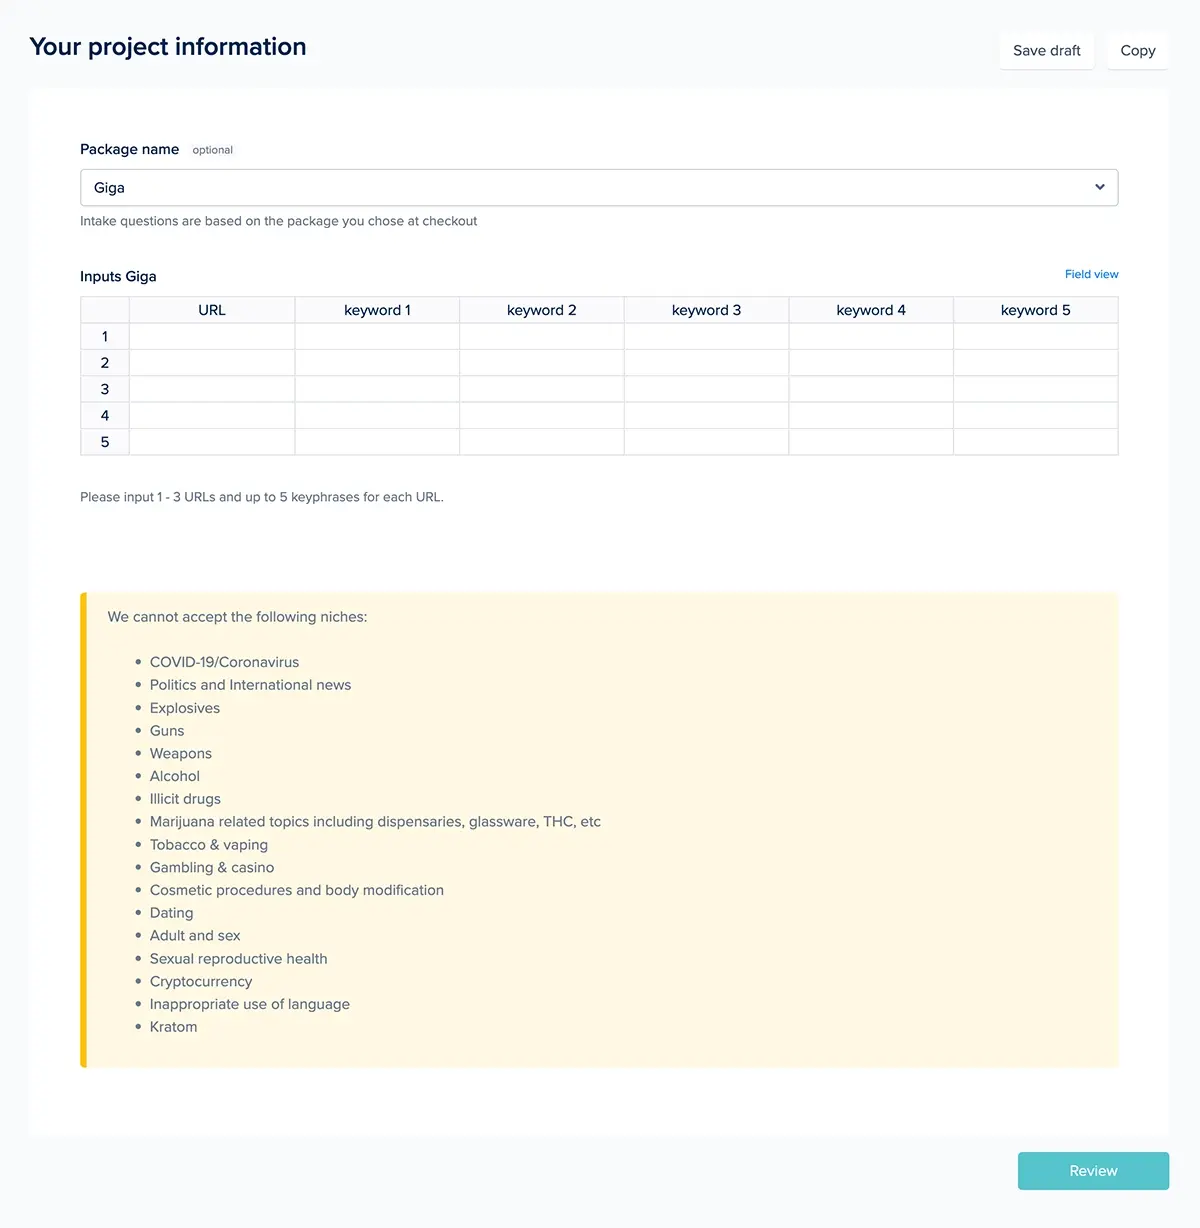
Task: Click the URL cell in row 5
Action: pos(212,442)
